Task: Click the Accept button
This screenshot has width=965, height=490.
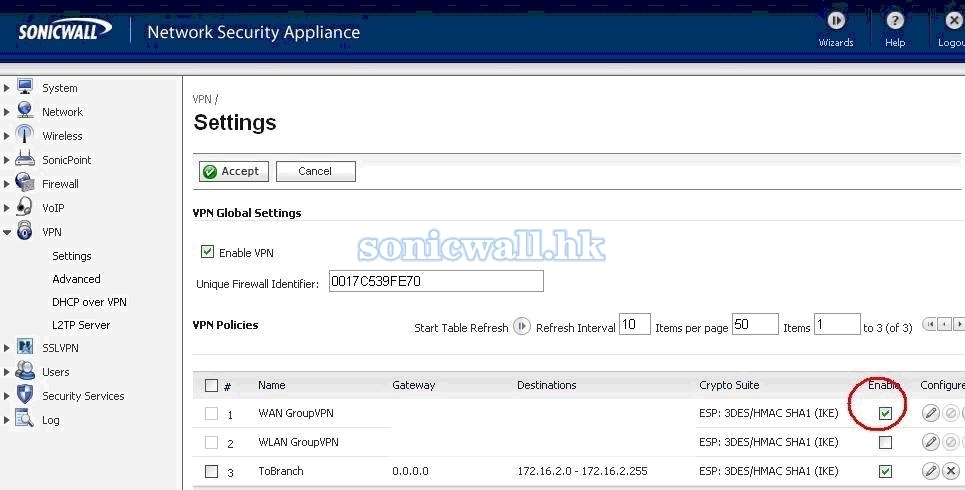Action: coord(234,171)
